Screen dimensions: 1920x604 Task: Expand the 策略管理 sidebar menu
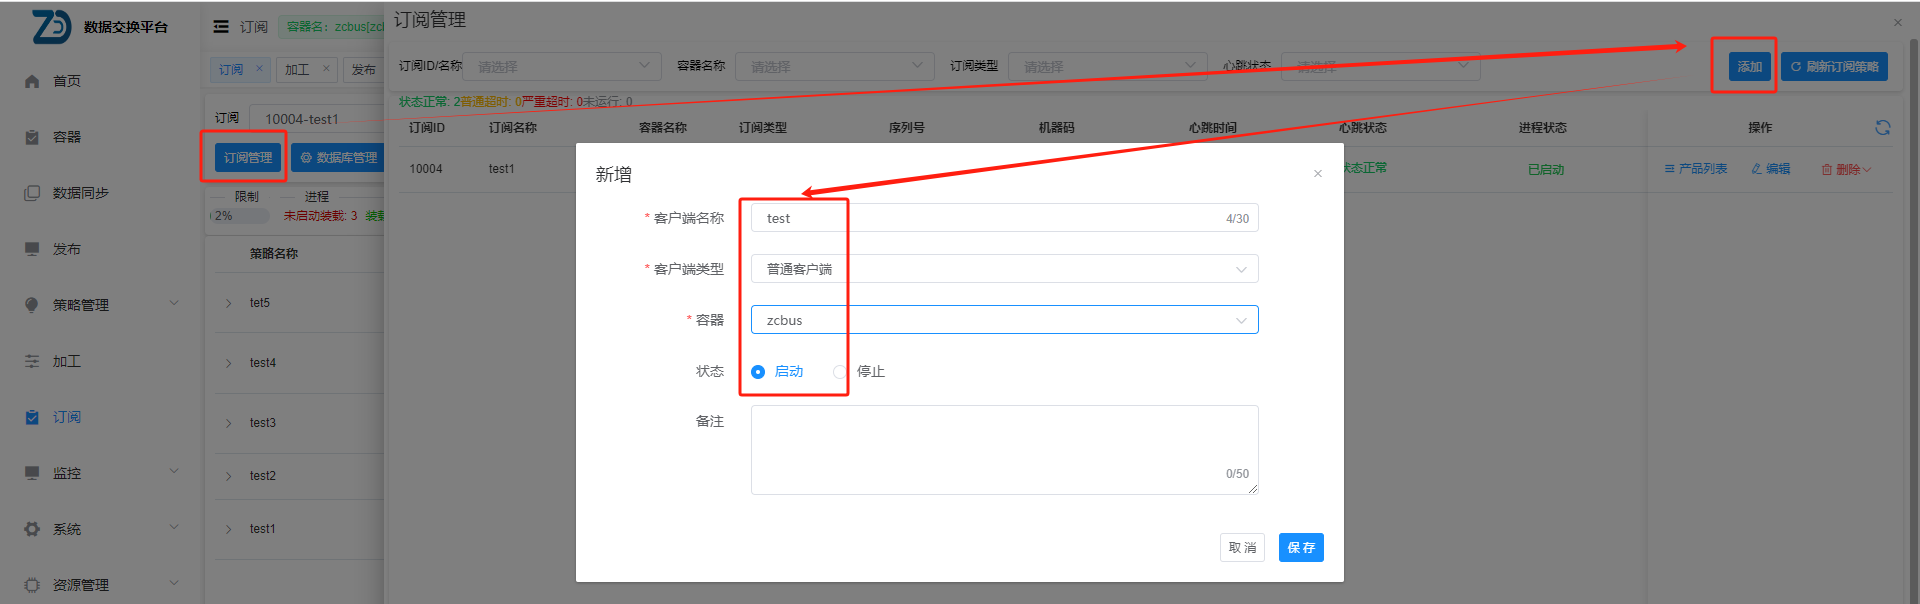(100, 305)
